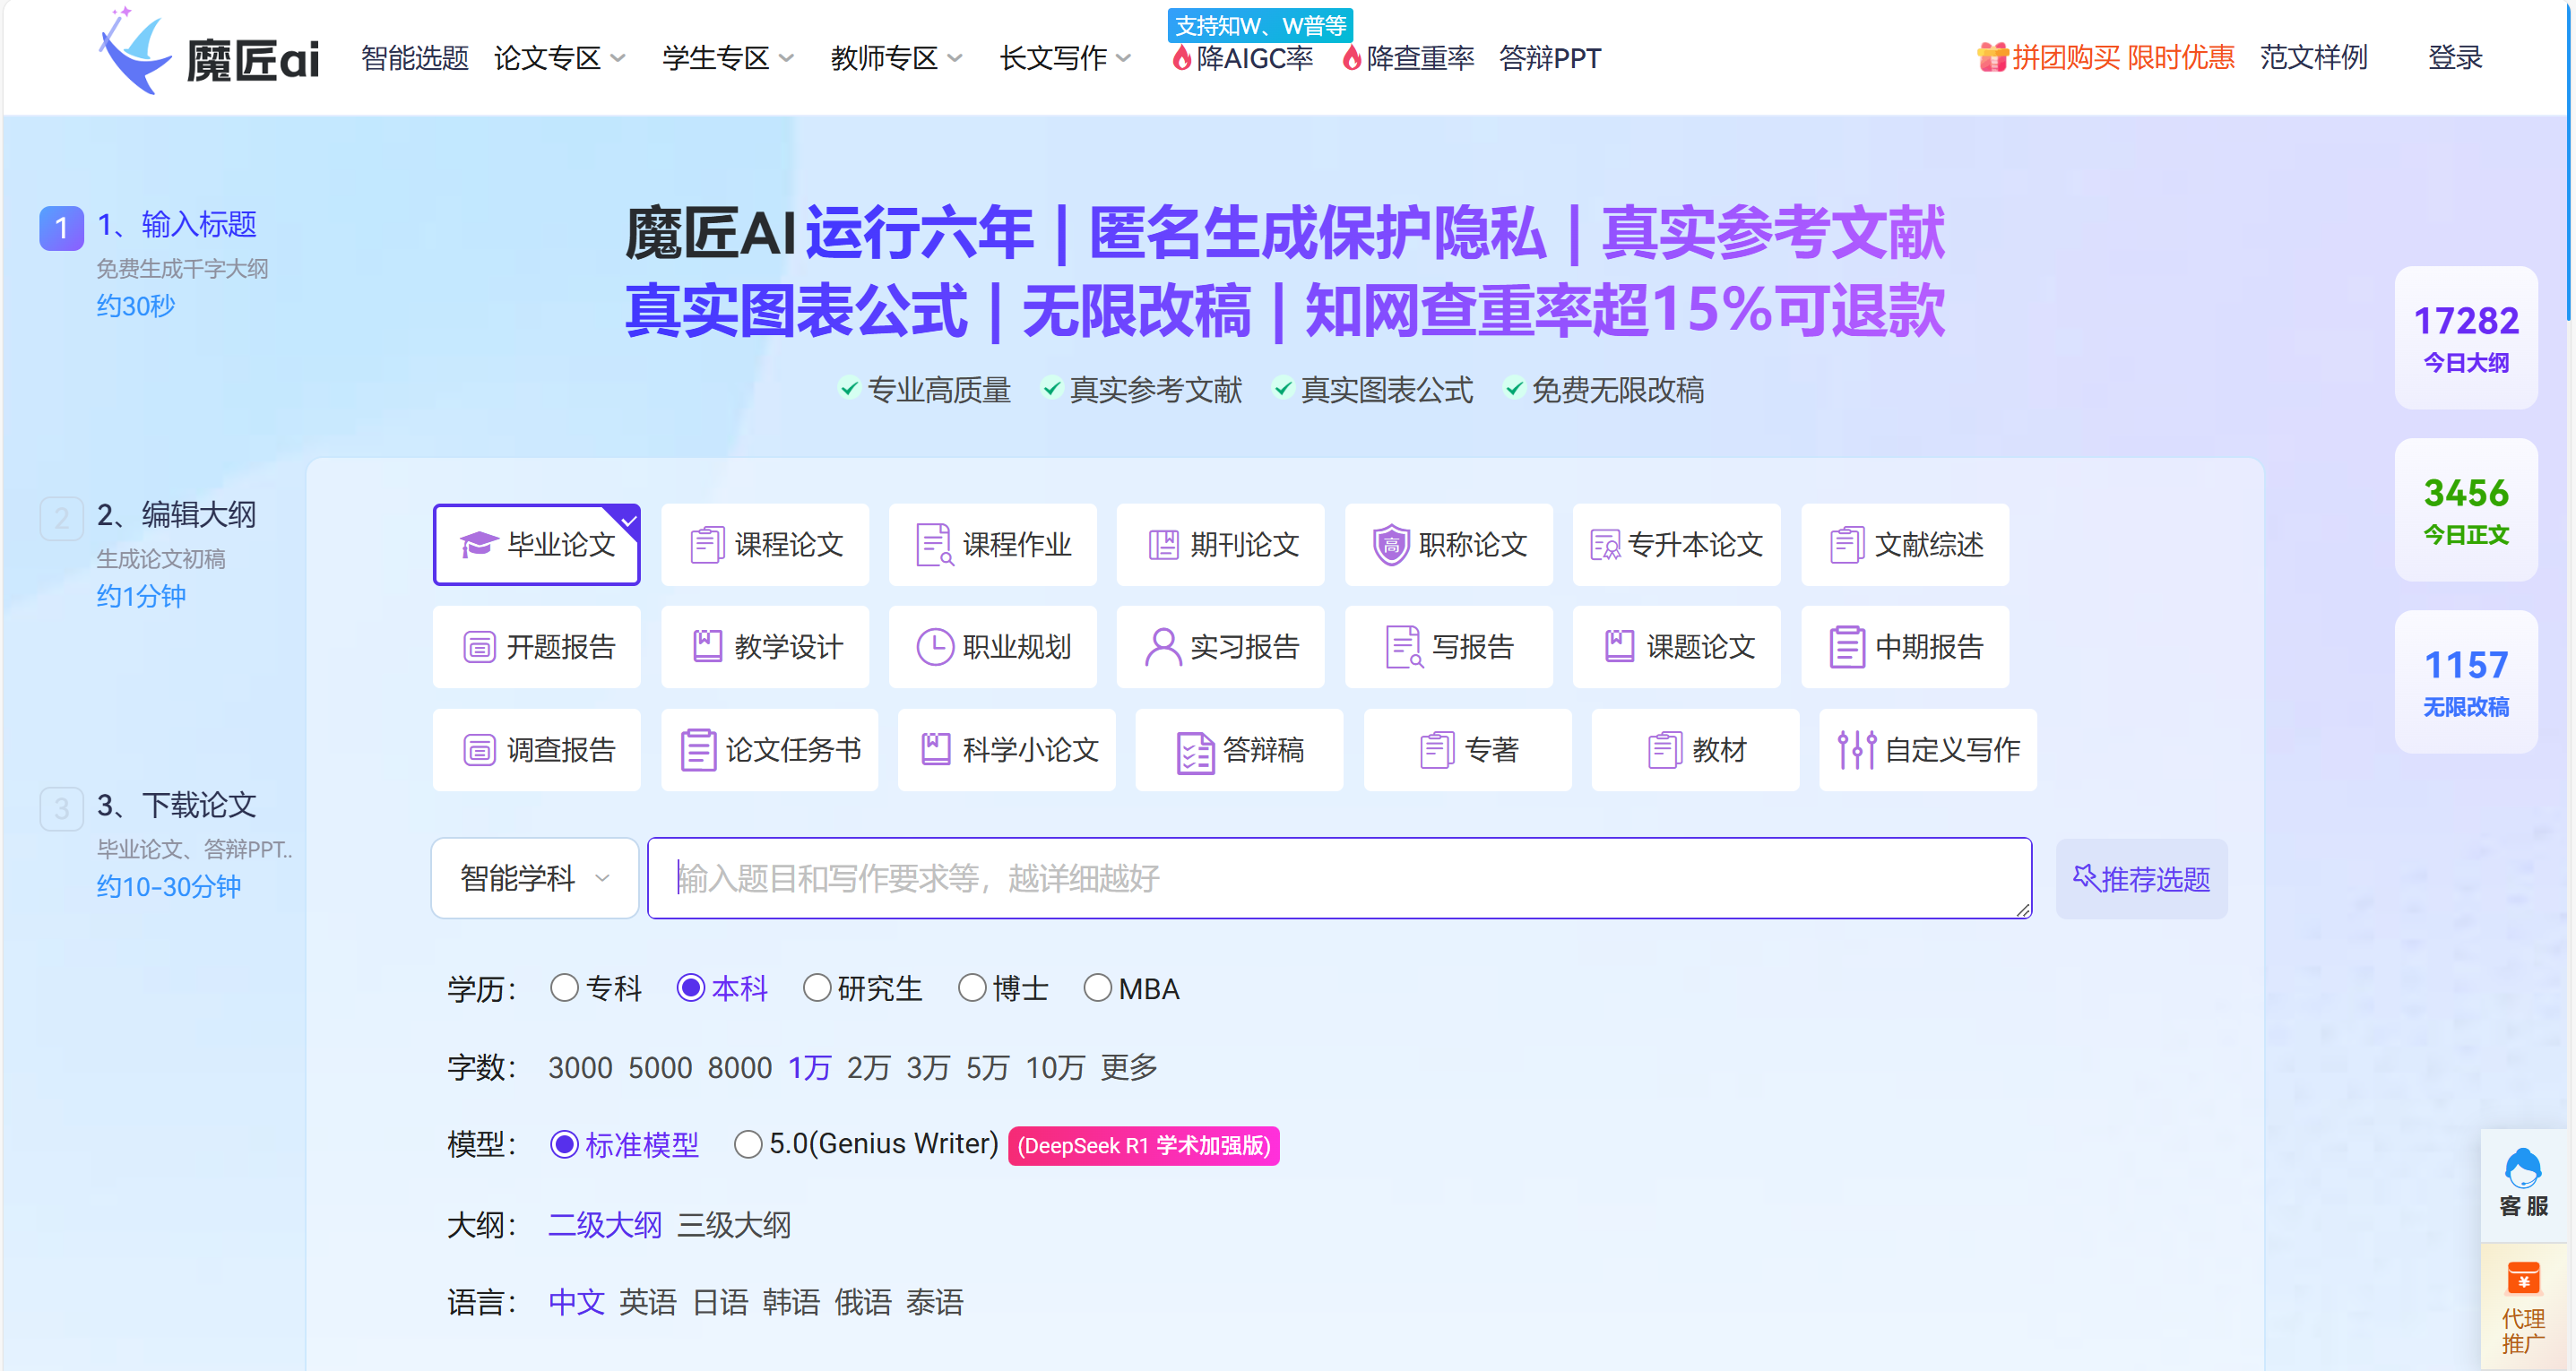The image size is (2576, 1371).
Task: Choose the 课程论文 document type
Action: click(x=765, y=545)
